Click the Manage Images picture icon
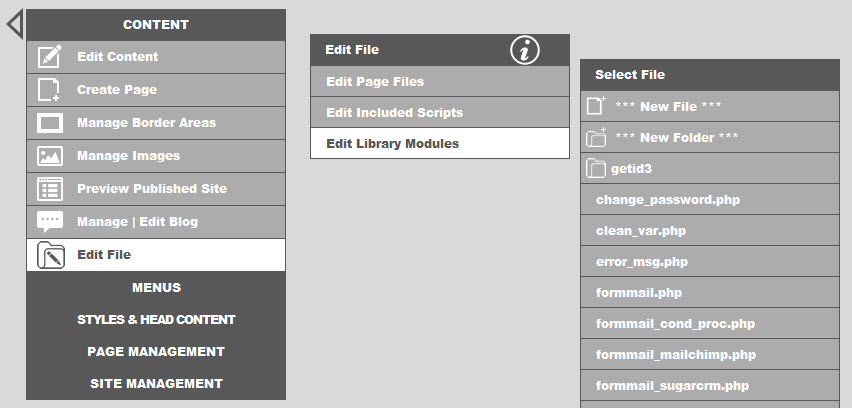Image resolution: width=852 pixels, height=408 pixels. tap(49, 156)
